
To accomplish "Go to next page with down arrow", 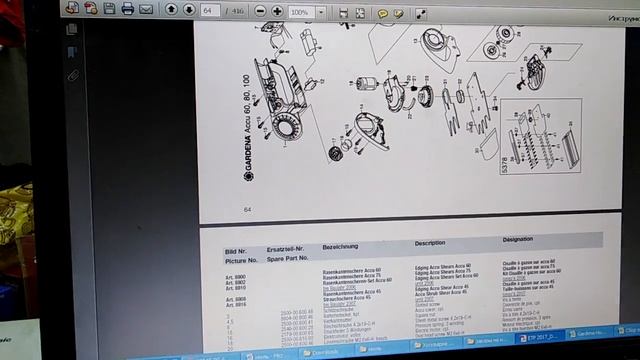I will pos(189,10).
